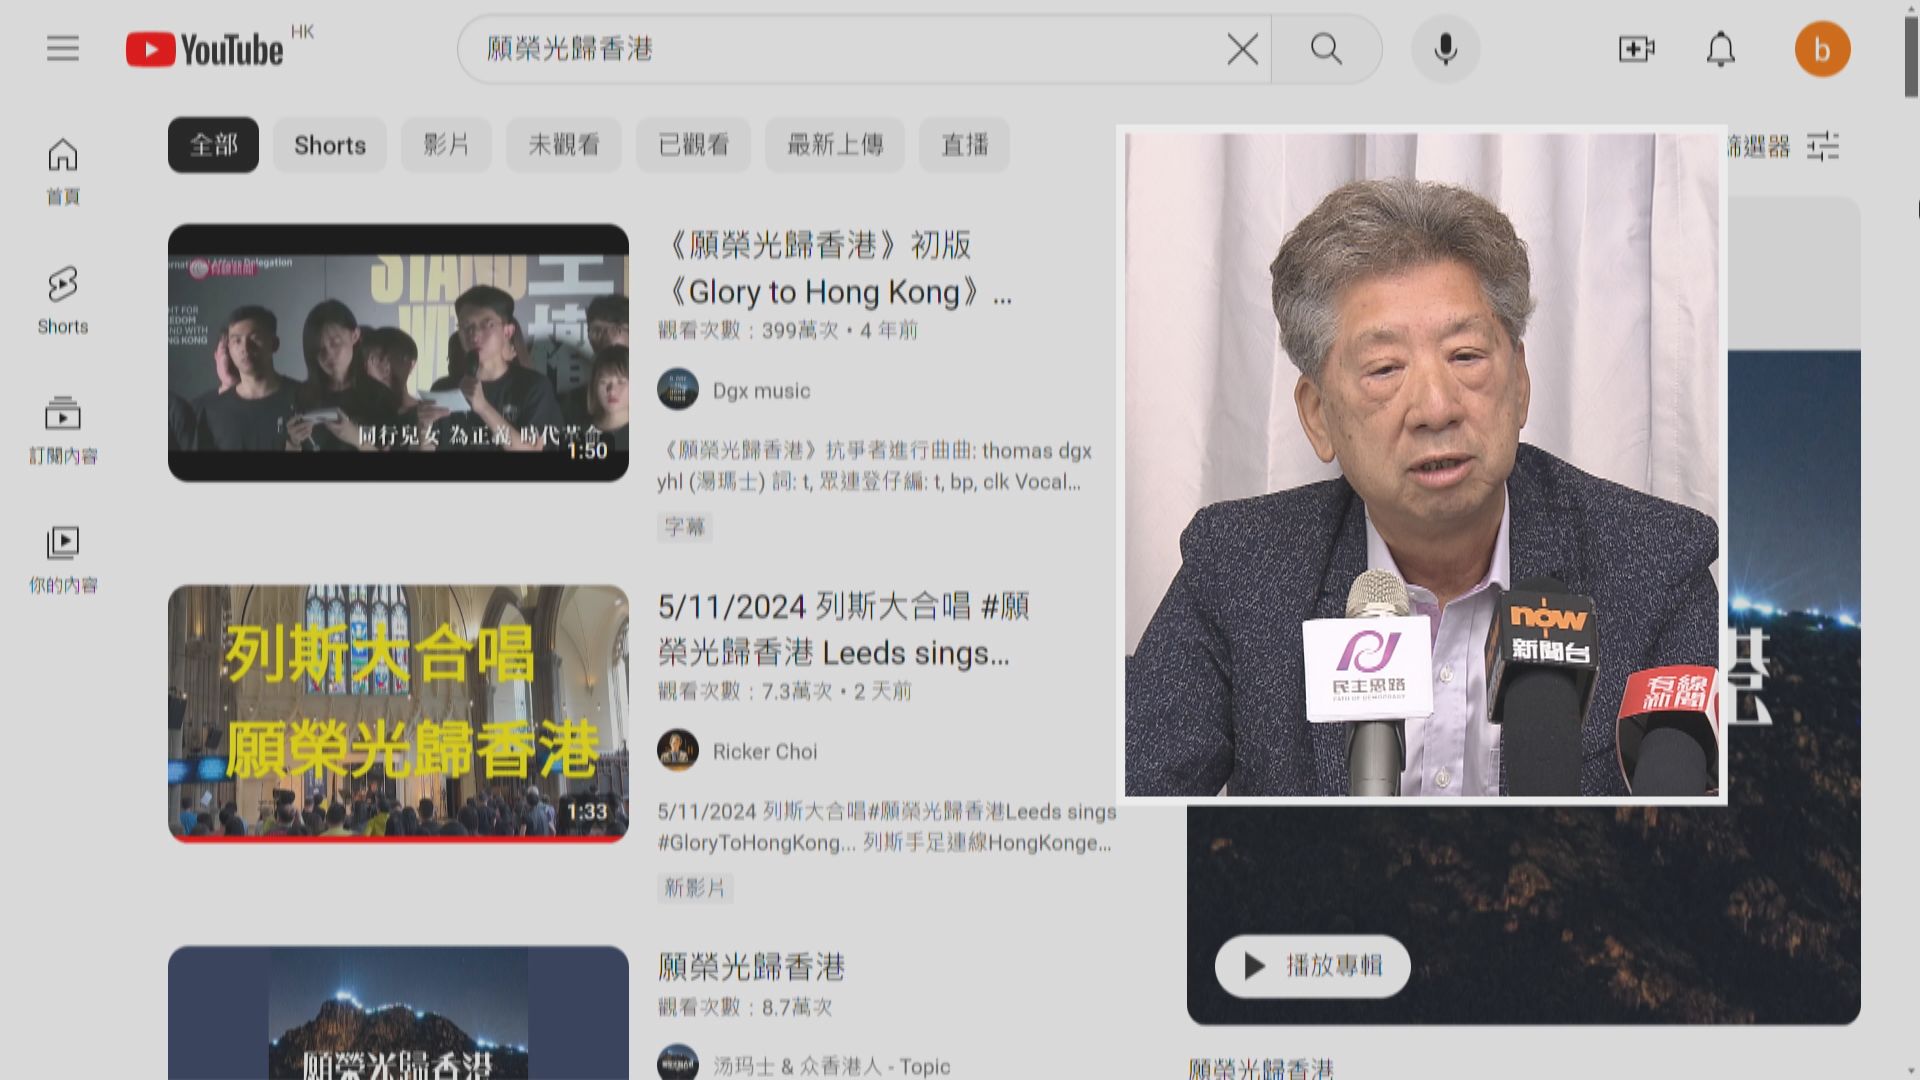Viewport: 1920px width, 1080px height.
Task: Go to YouTube home via logo
Action: (205, 49)
